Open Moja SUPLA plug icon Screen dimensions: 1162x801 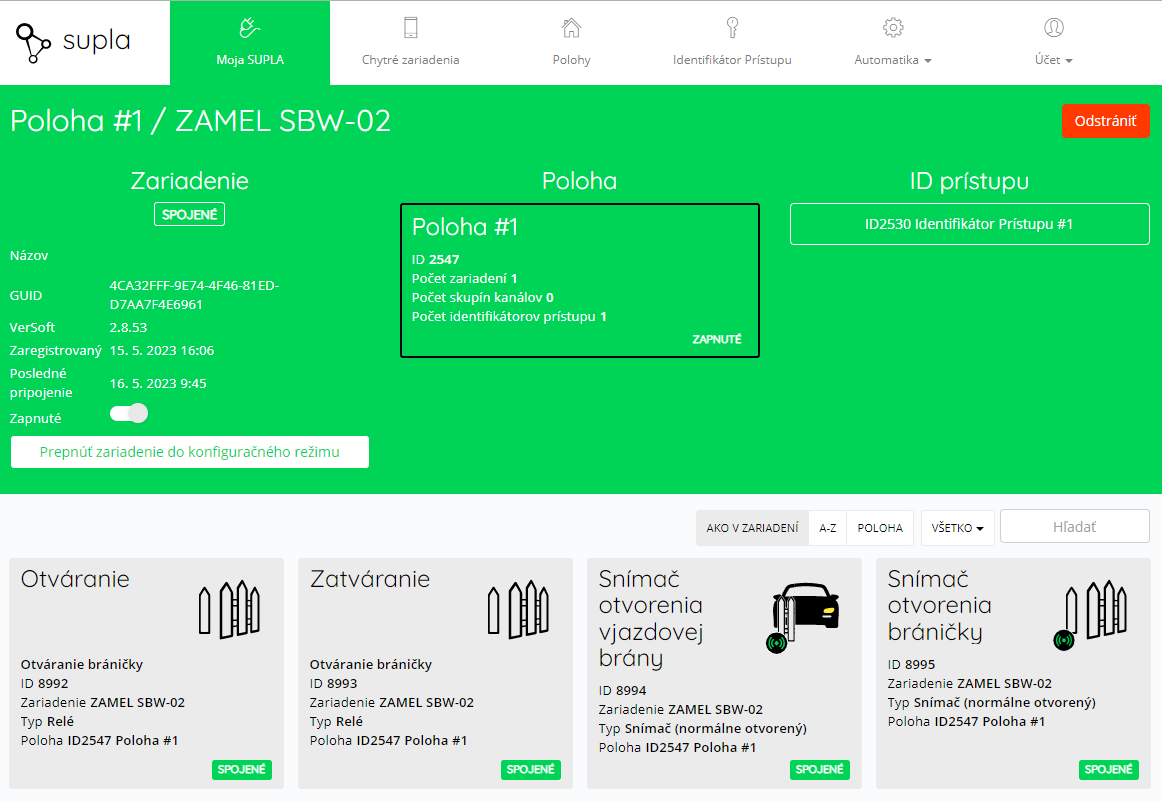(250, 28)
